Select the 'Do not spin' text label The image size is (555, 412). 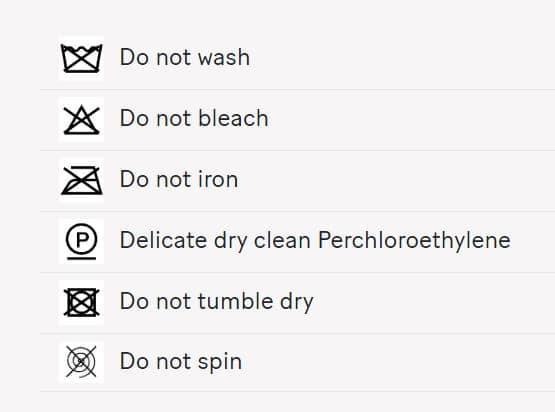pos(181,362)
